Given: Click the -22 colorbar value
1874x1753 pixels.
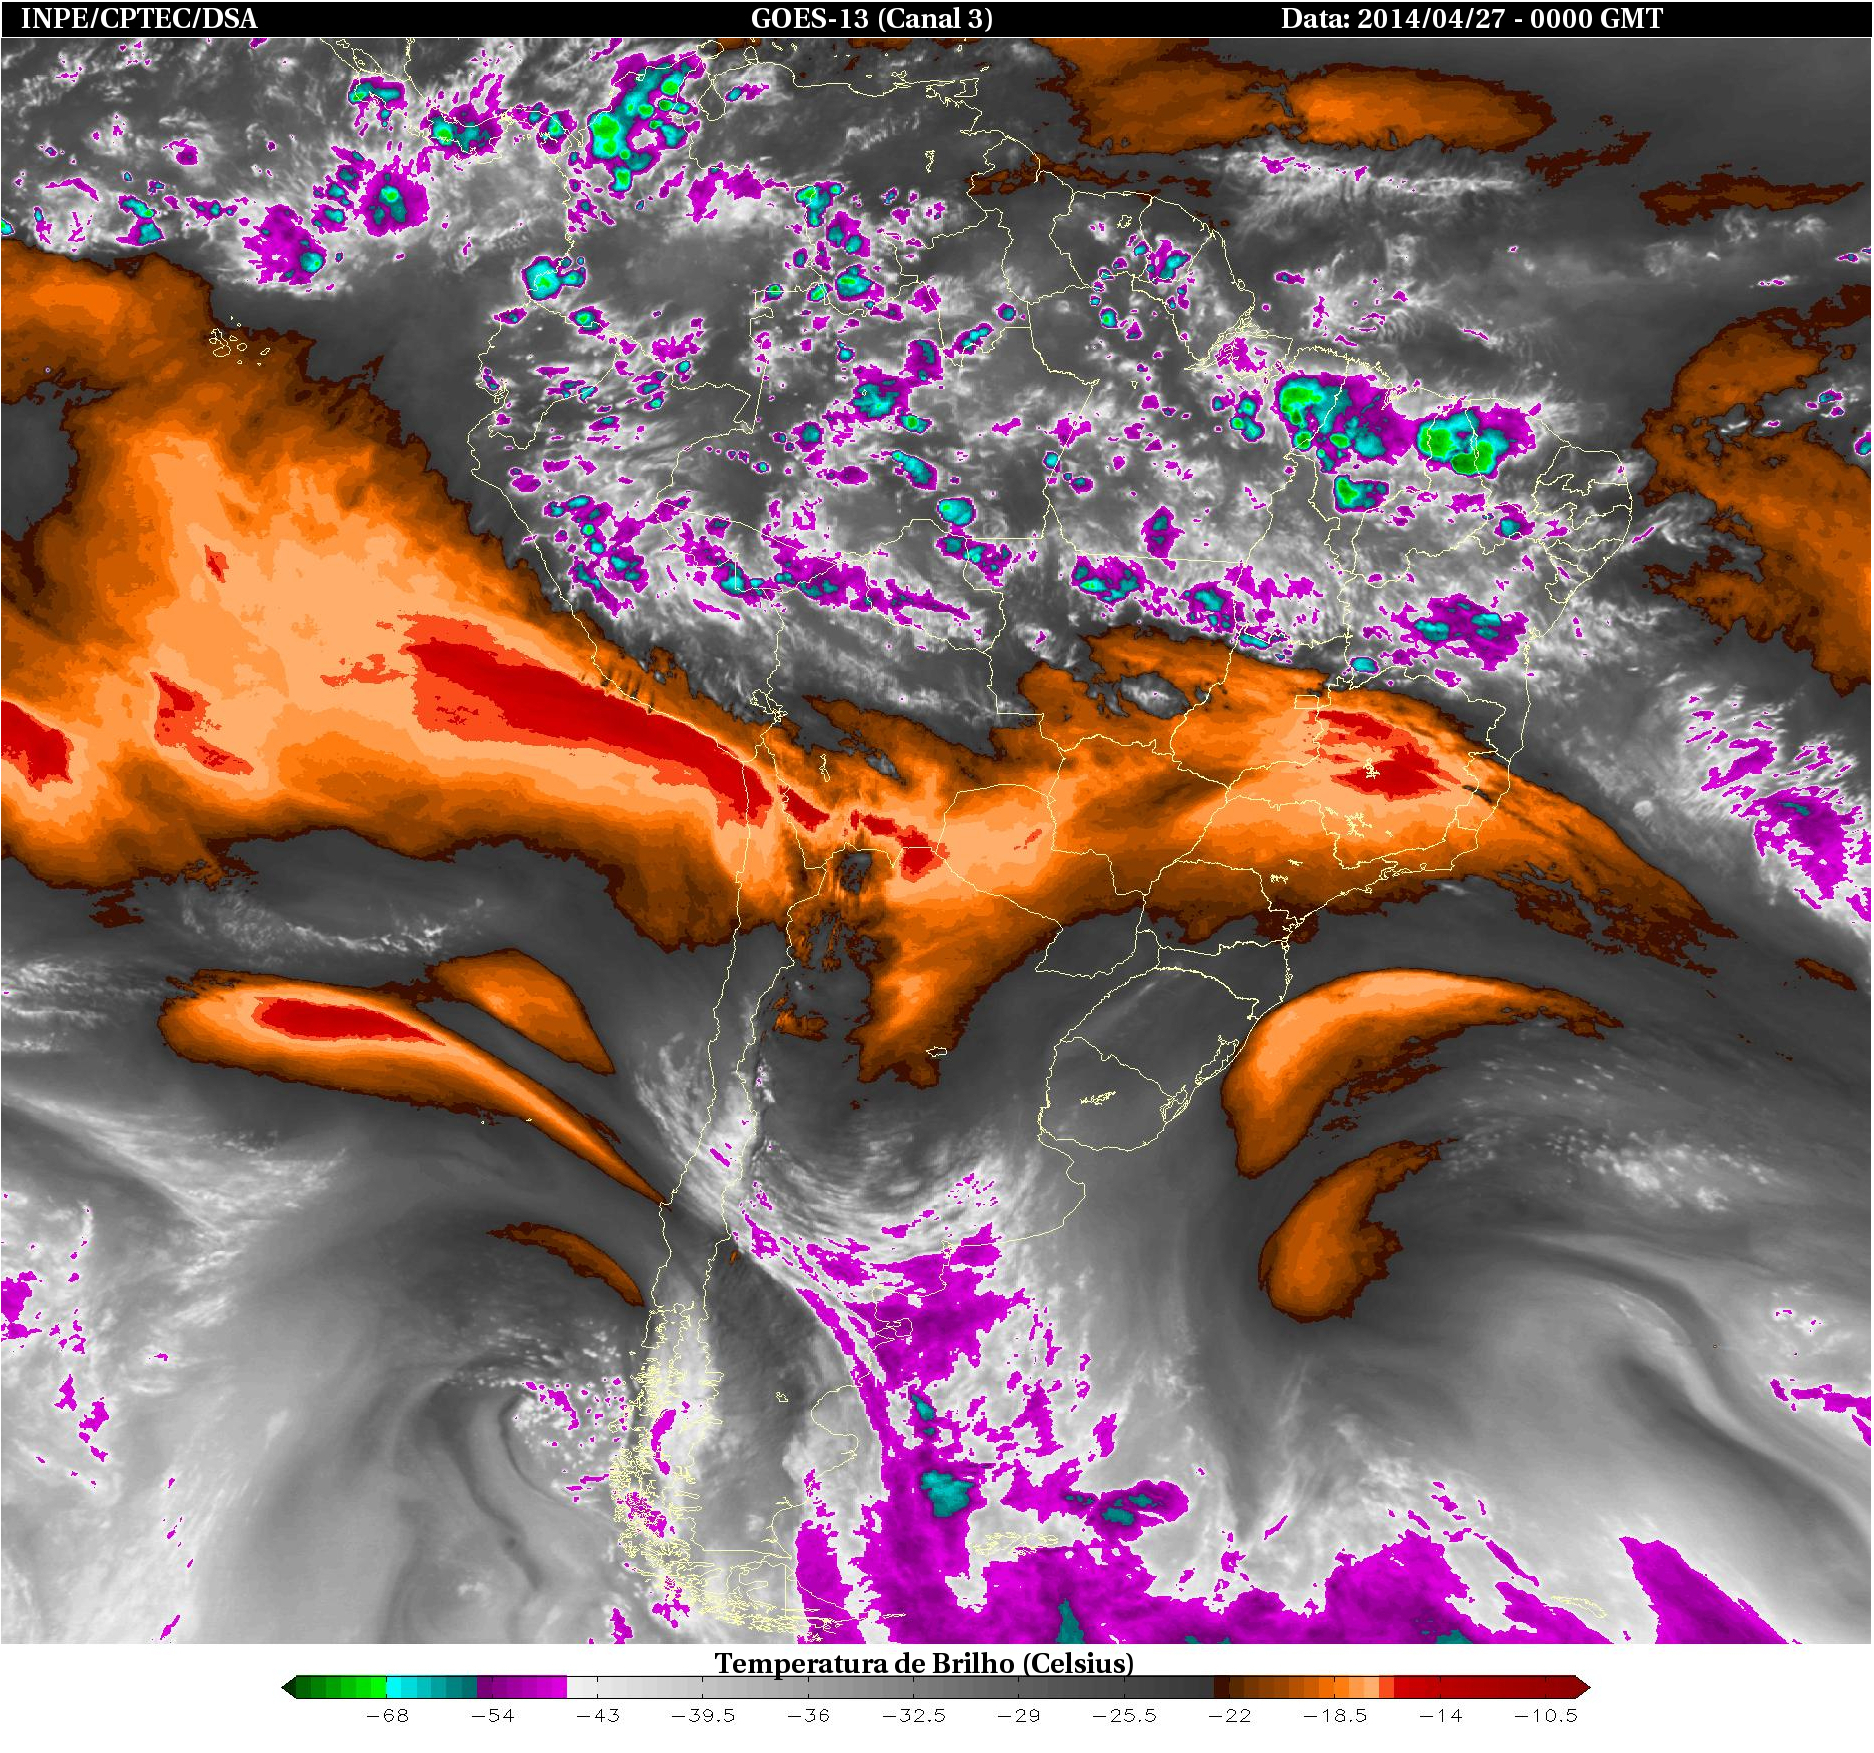Looking at the screenshot, I should point(1230,1716).
